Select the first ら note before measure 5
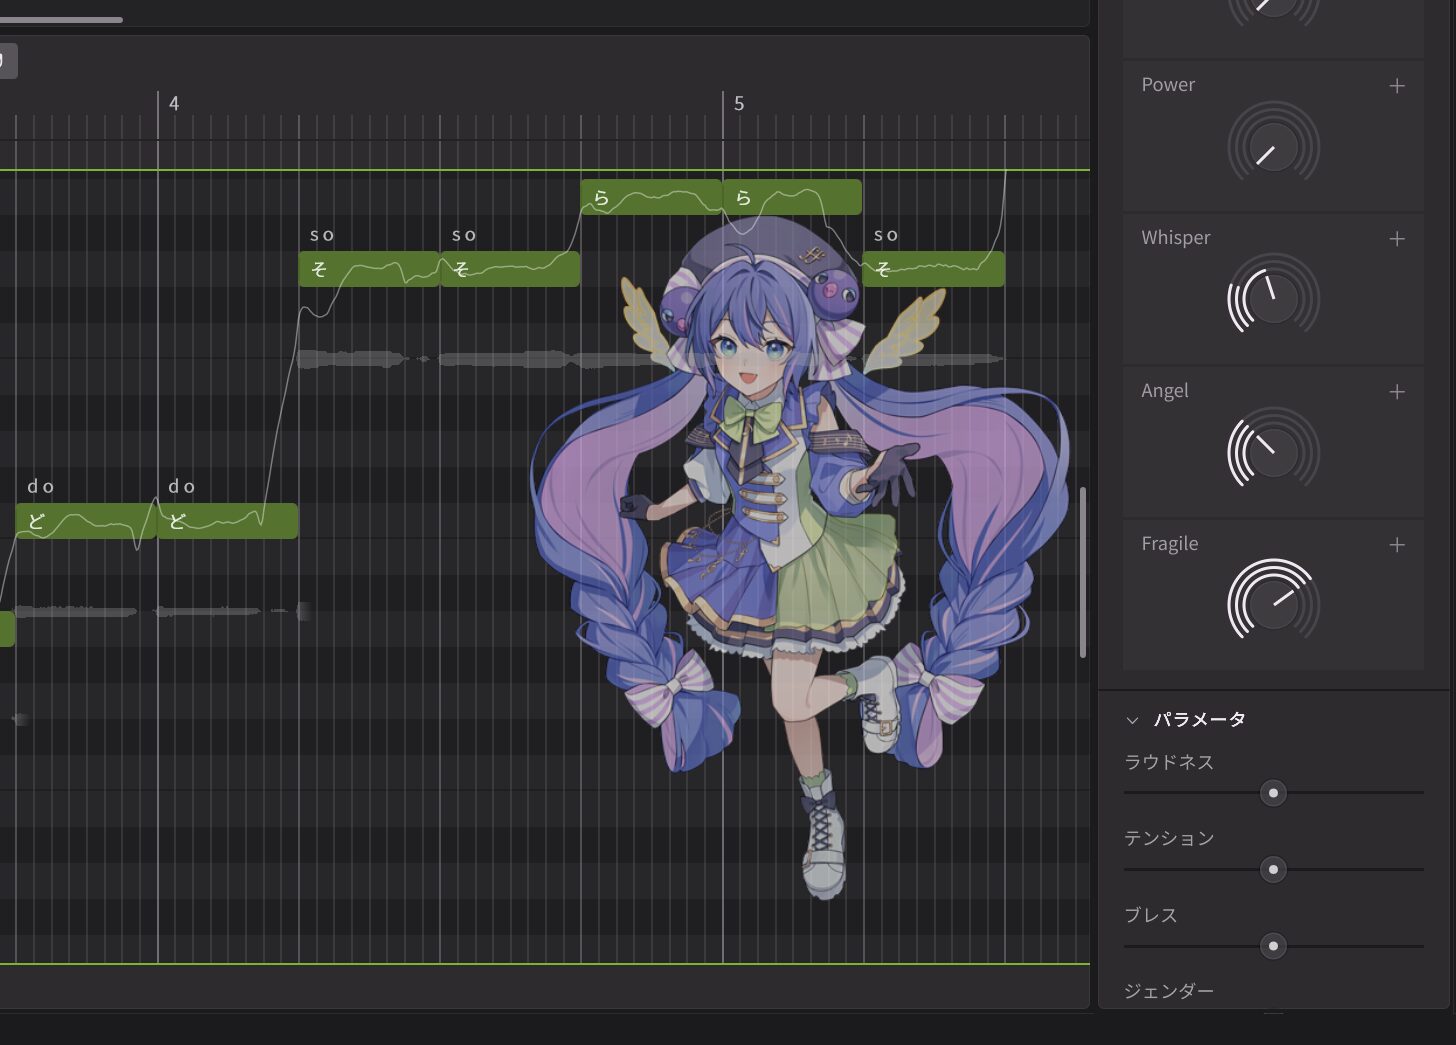This screenshot has height=1045, width=1456. pos(652,197)
